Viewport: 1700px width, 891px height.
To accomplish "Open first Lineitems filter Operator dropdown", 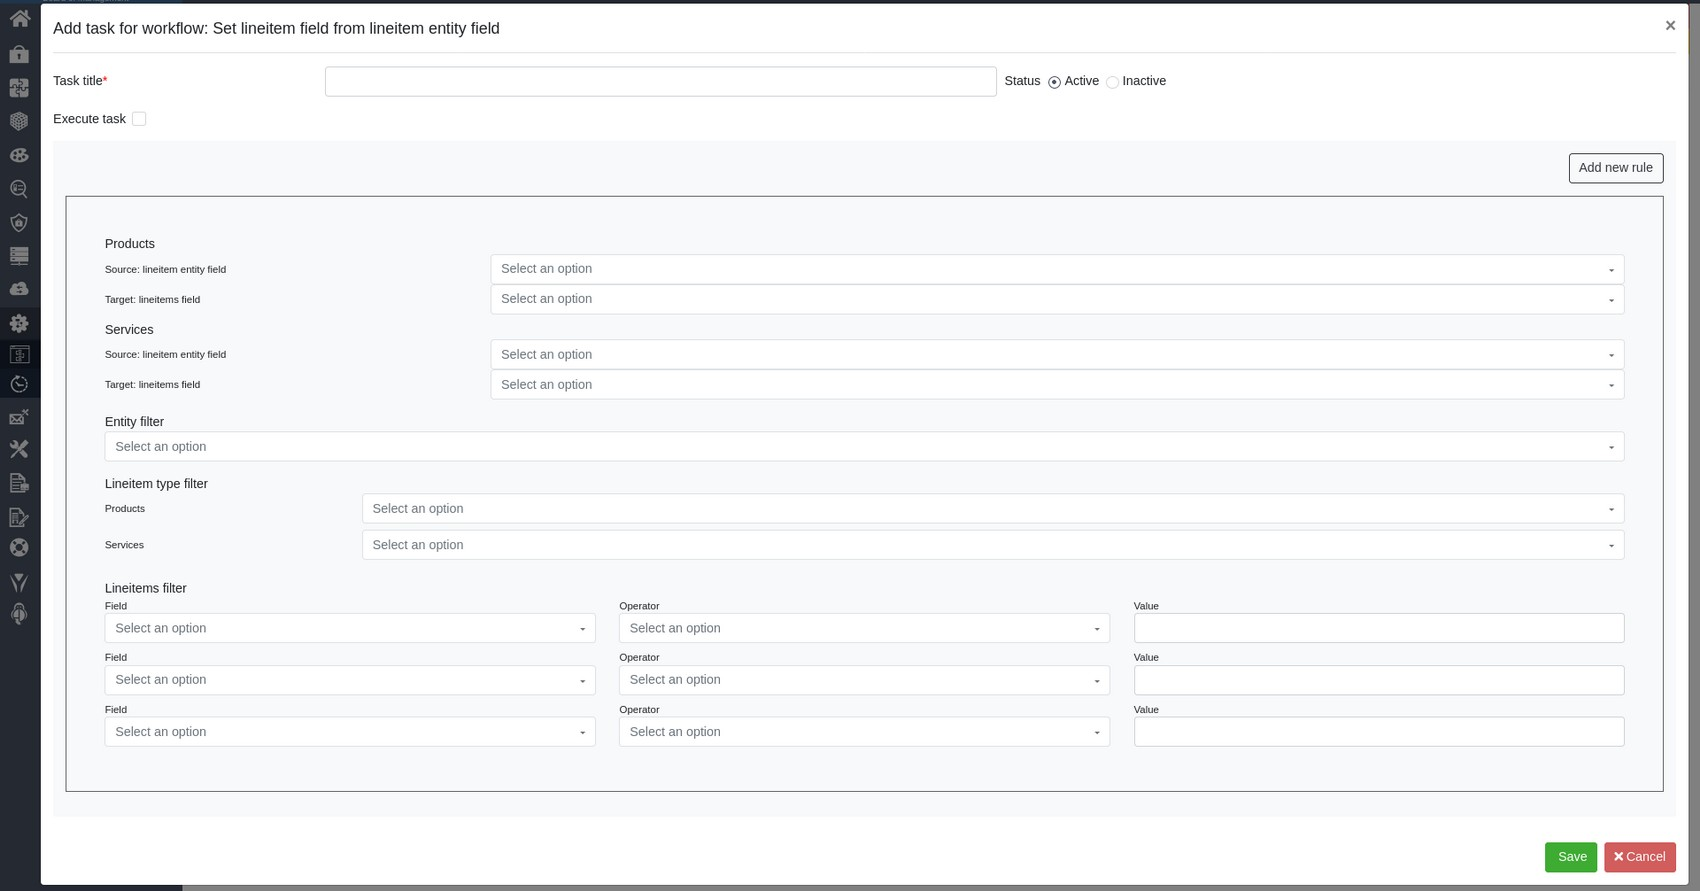I will [x=864, y=628].
